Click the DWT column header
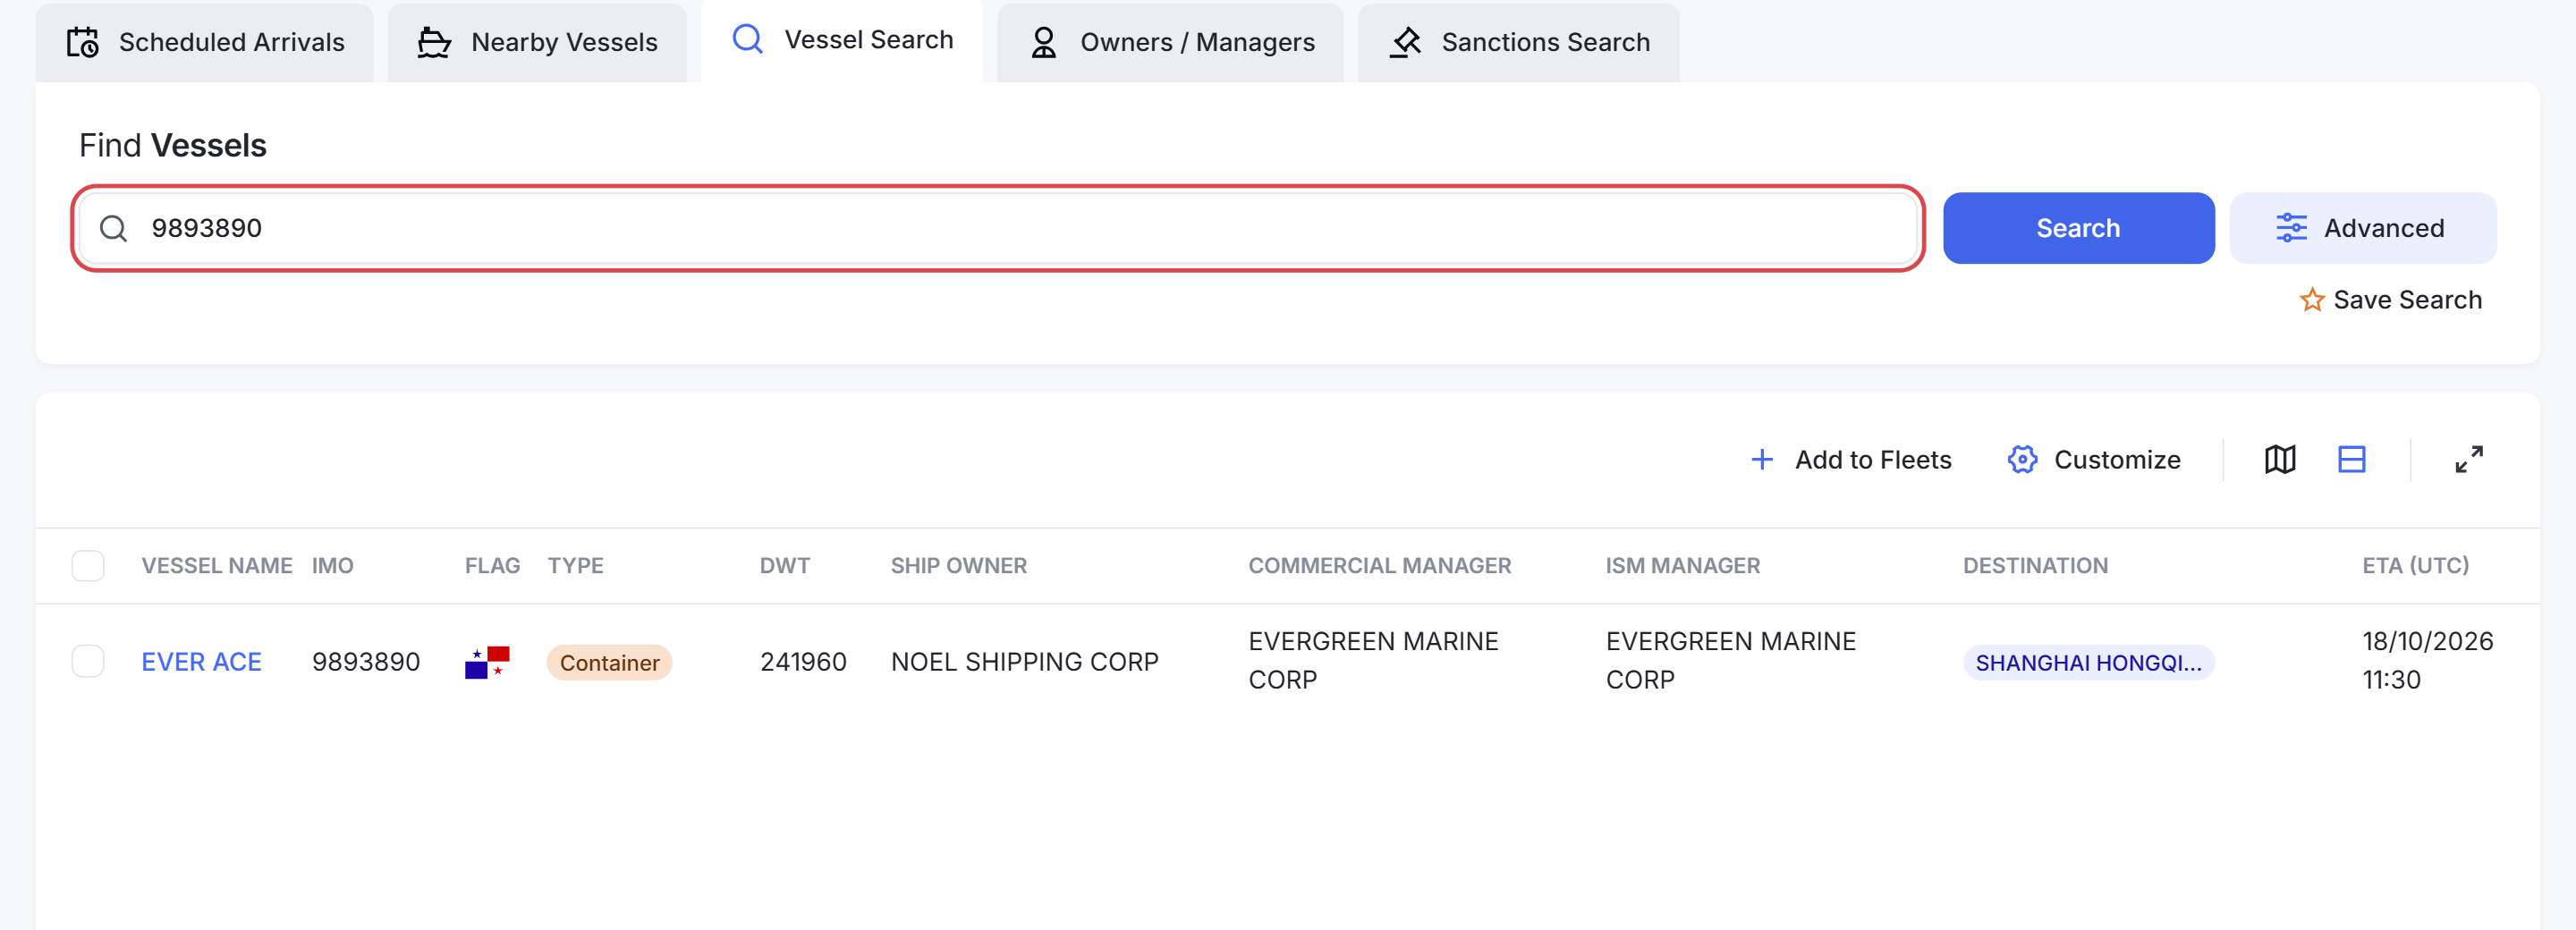This screenshot has width=2576, height=930. pos(784,566)
